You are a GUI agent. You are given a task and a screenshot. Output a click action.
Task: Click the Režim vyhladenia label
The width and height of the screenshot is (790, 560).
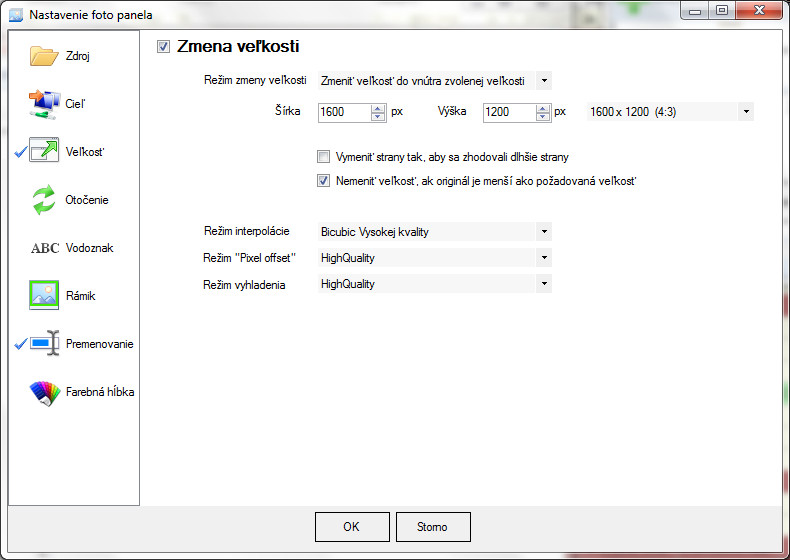[x=244, y=285]
